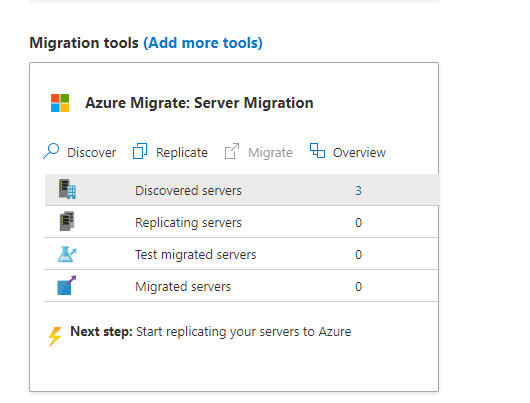Screen dimensions: 530x403
Task: Click the Discovered servers building icon
Action: (67, 189)
